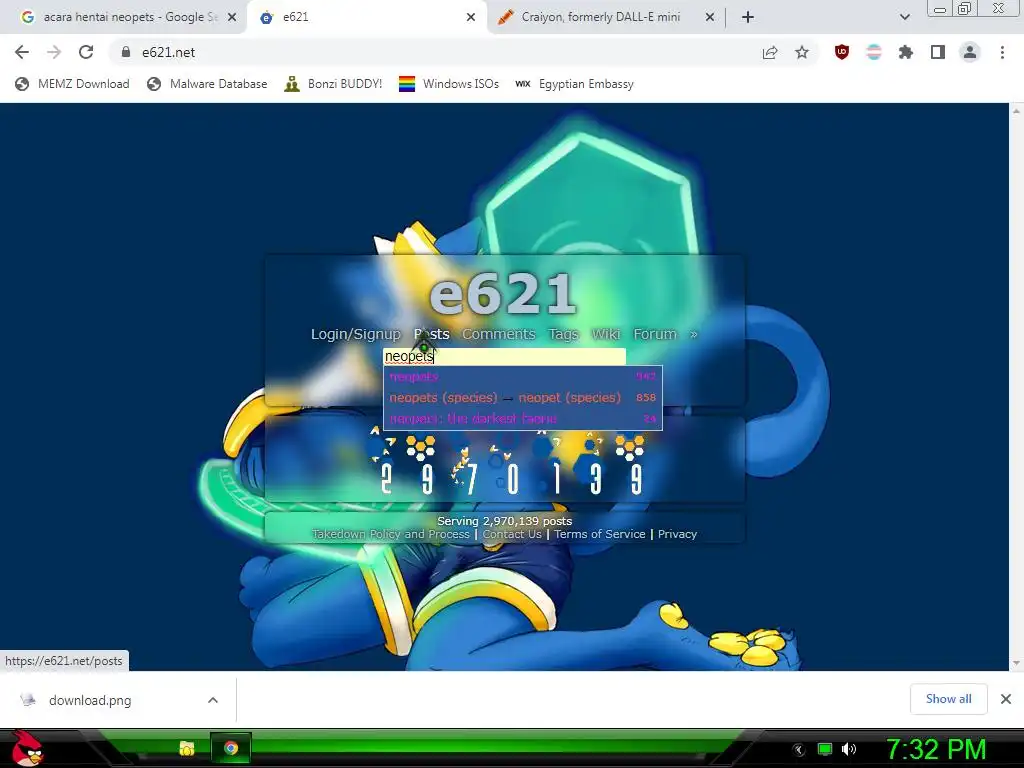Image resolution: width=1024 pixels, height=768 pixels.
Task: Close the e621 tab
Action: [x=471, y=18]
